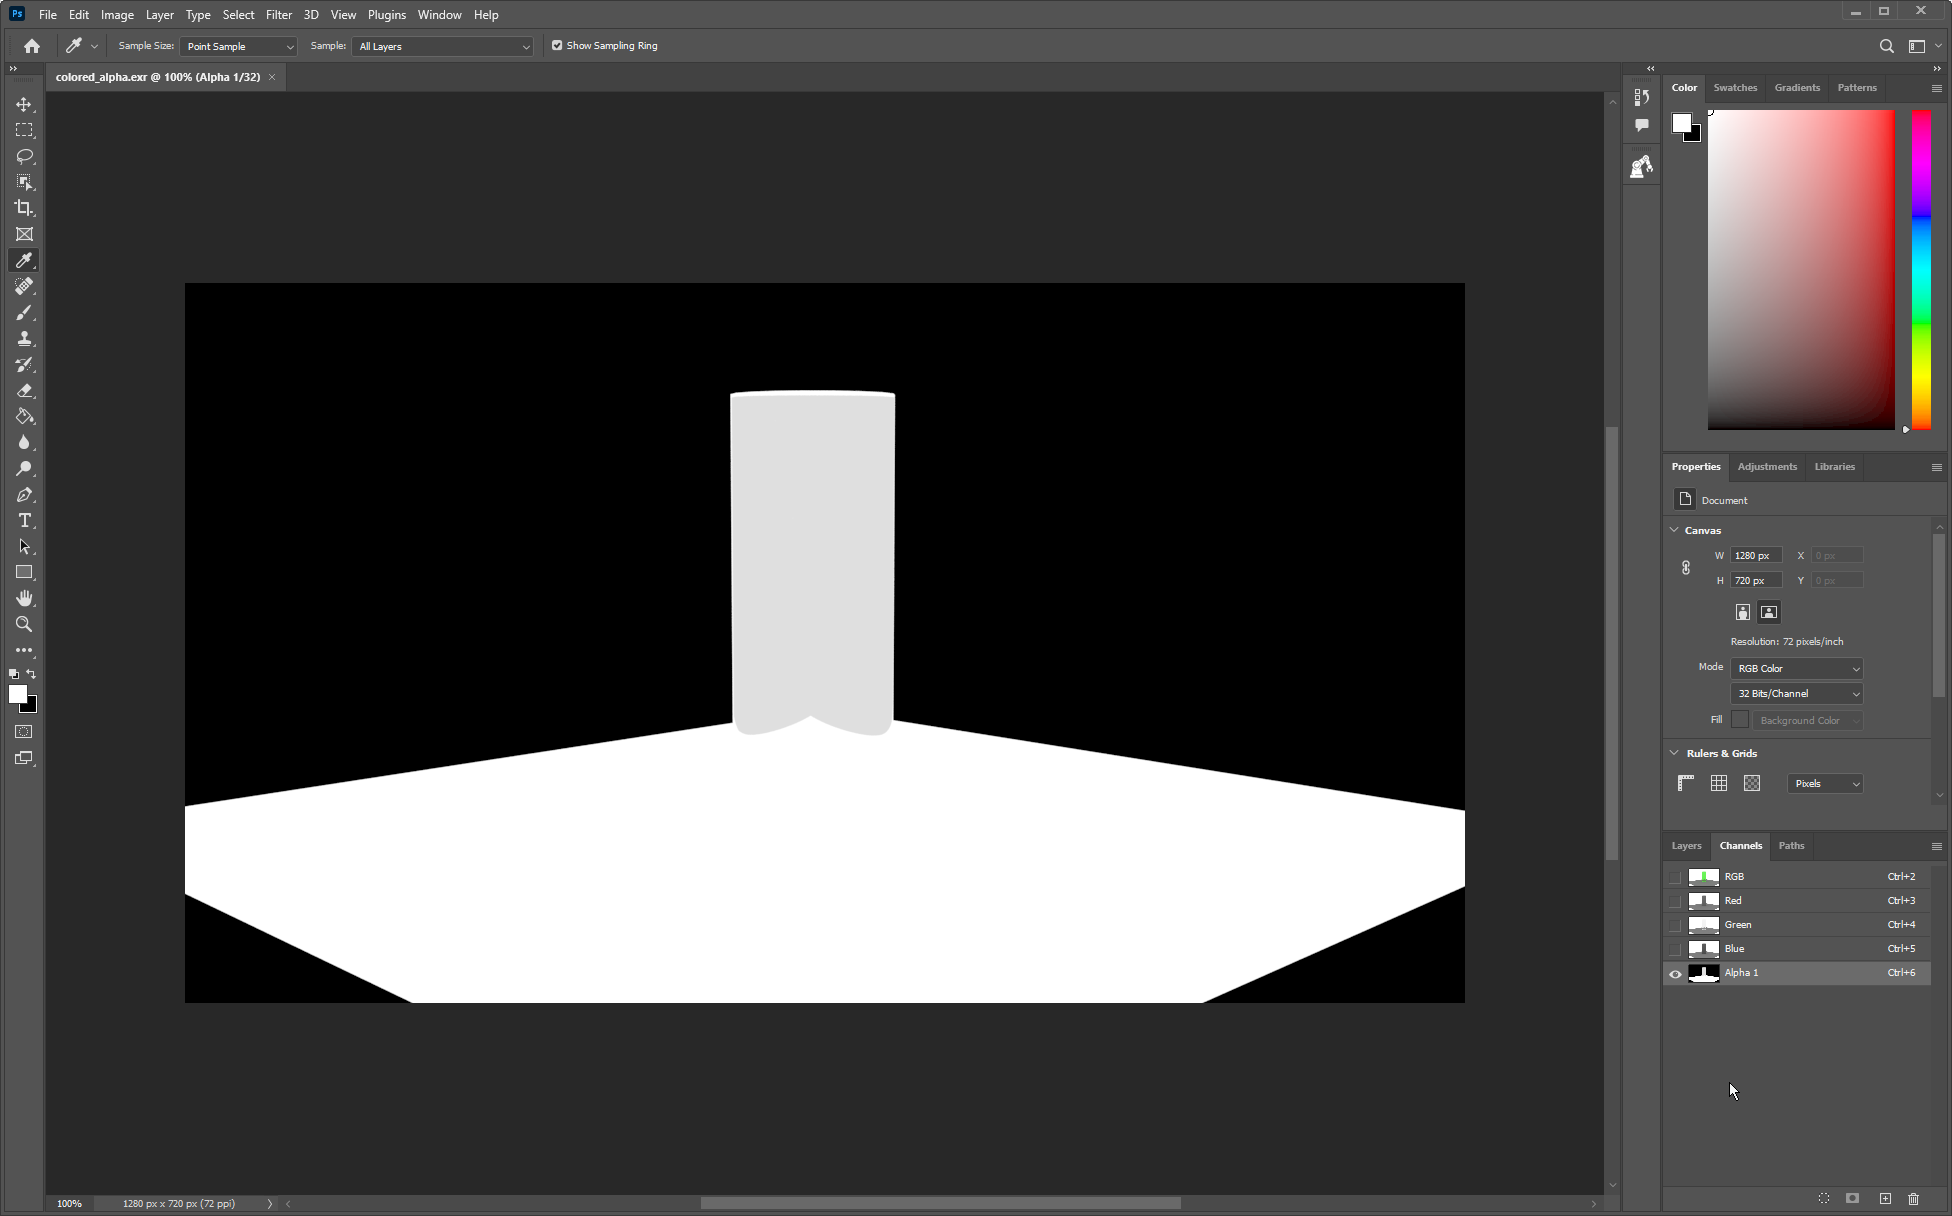Select the Alpha 1 channel row
This screenshot has height=1216, width=1952.
pos(1797,973)
